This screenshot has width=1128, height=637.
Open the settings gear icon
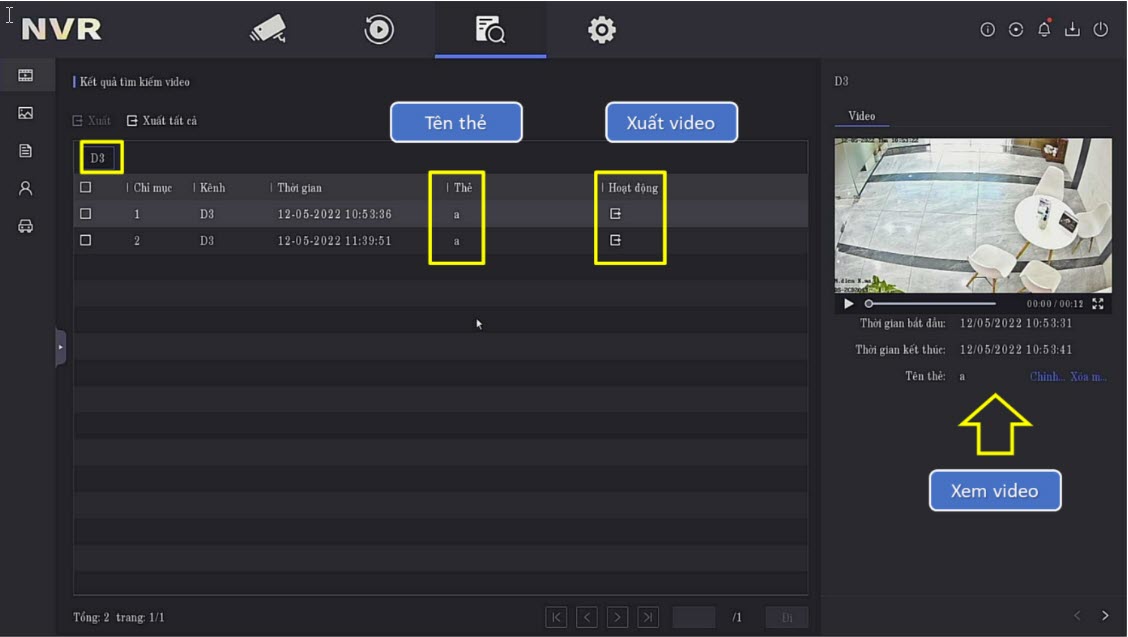pyautogui.click(x=601, y=30)
